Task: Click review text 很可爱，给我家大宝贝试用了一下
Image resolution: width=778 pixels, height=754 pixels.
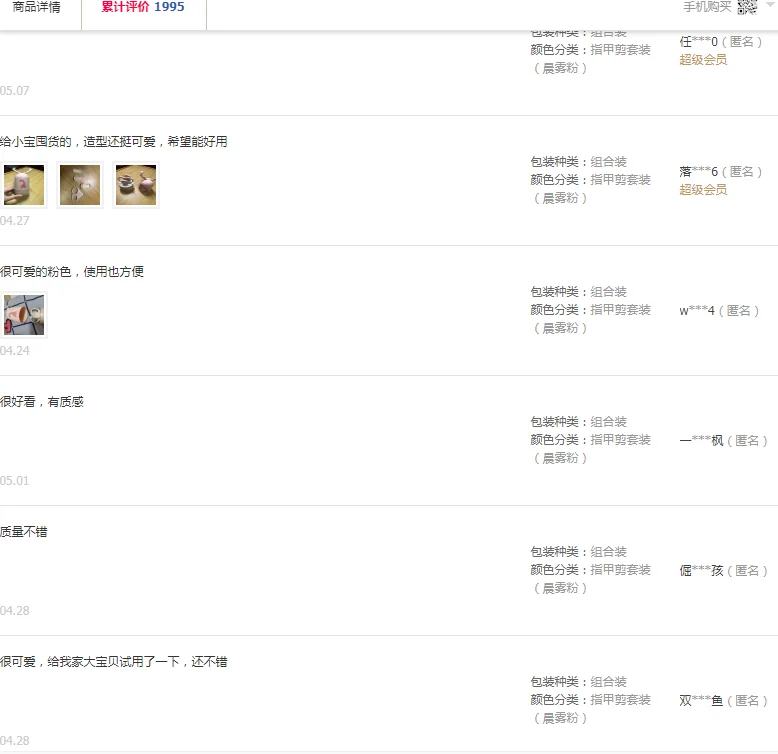Action: point(114,662)
